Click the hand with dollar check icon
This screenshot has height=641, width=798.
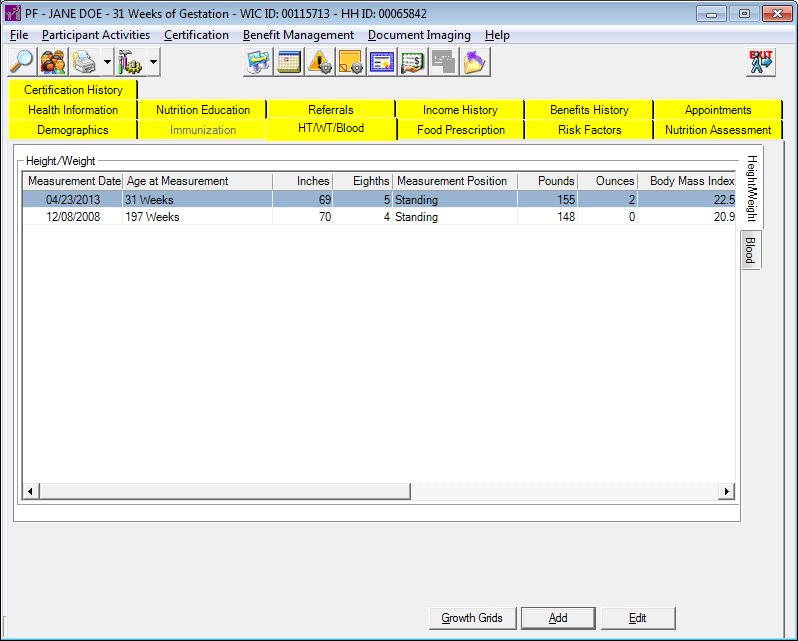point(413,62)
